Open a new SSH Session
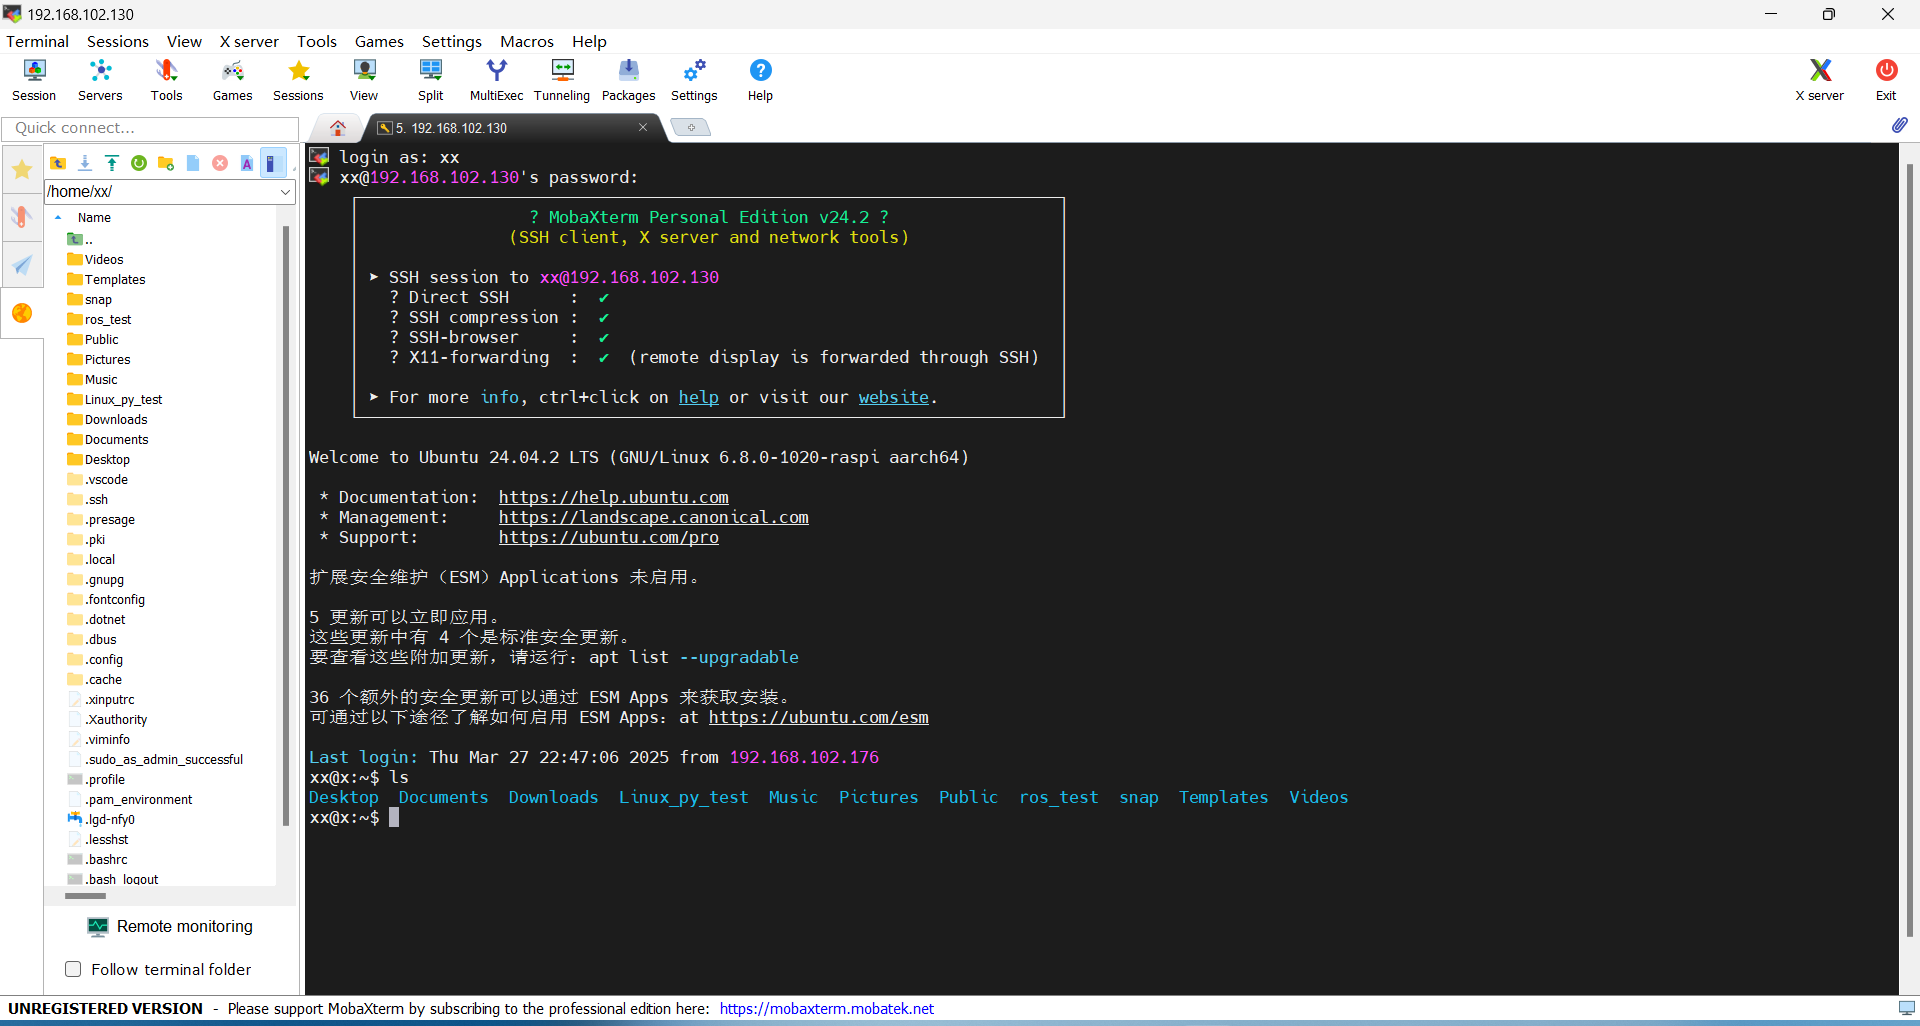 coord(33,80)
